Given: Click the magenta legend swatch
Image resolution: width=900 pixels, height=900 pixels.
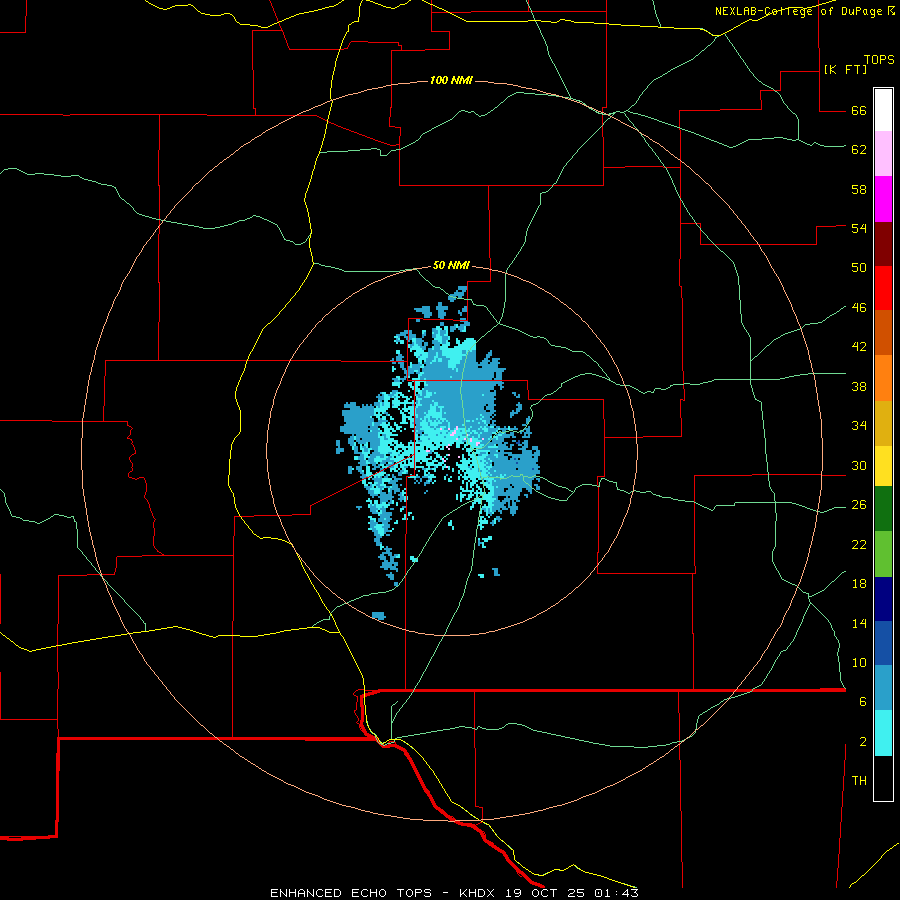Looking at the screenshot, I should pyautogui.click(x=883, y=199).
